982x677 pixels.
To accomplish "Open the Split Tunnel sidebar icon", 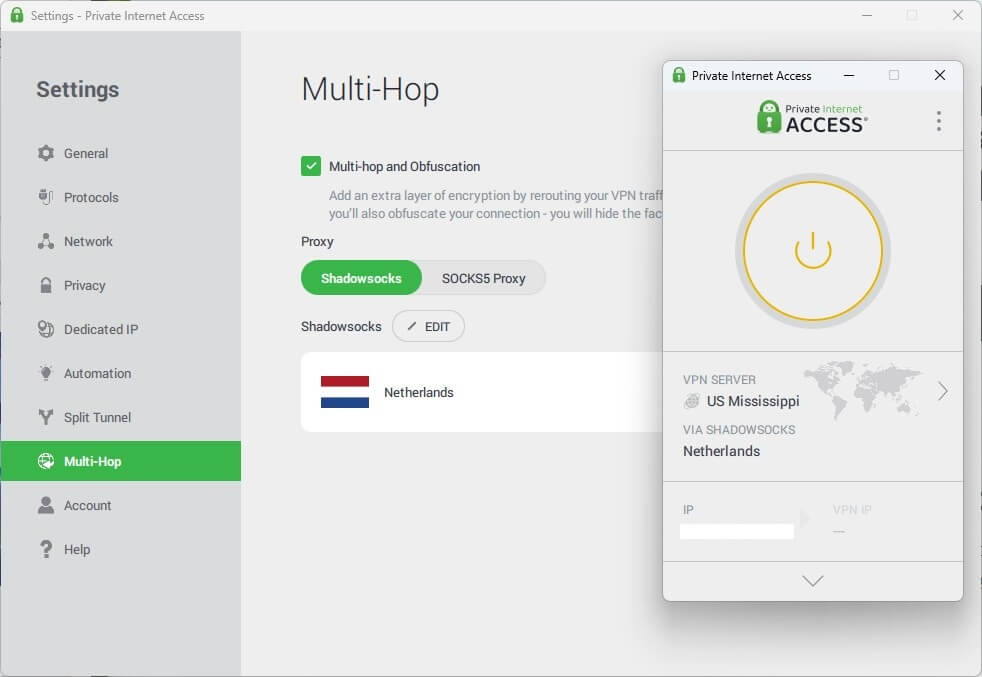I will 46,417.
